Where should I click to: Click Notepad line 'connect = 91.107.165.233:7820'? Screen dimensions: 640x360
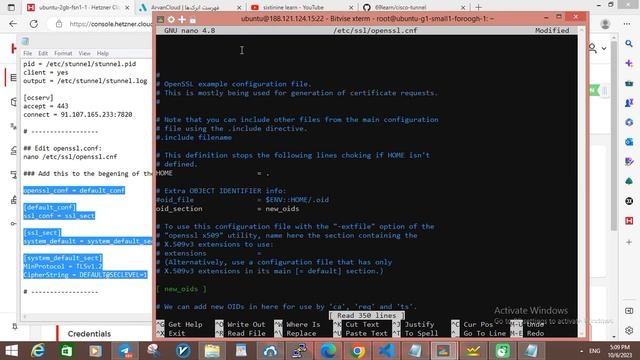[78, 115]
